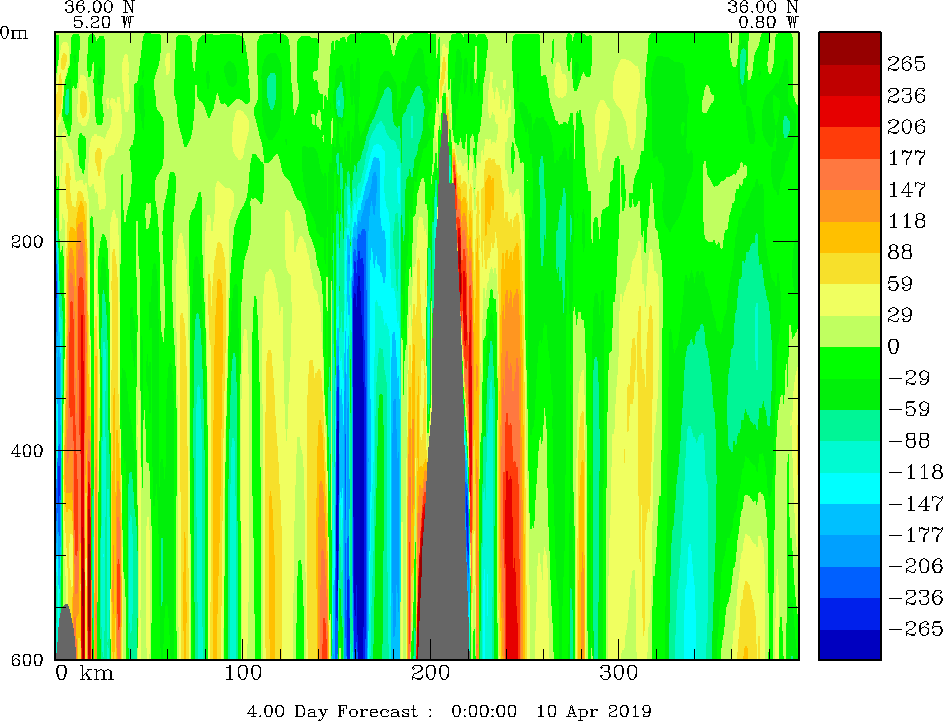
Task: Click the 0m depth label at top left
Action: pos(14,32)
